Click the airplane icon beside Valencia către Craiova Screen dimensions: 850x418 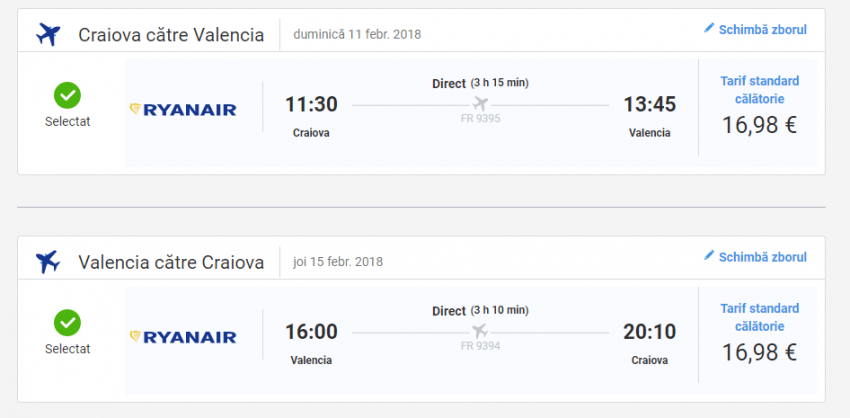[x=47, y=262]
